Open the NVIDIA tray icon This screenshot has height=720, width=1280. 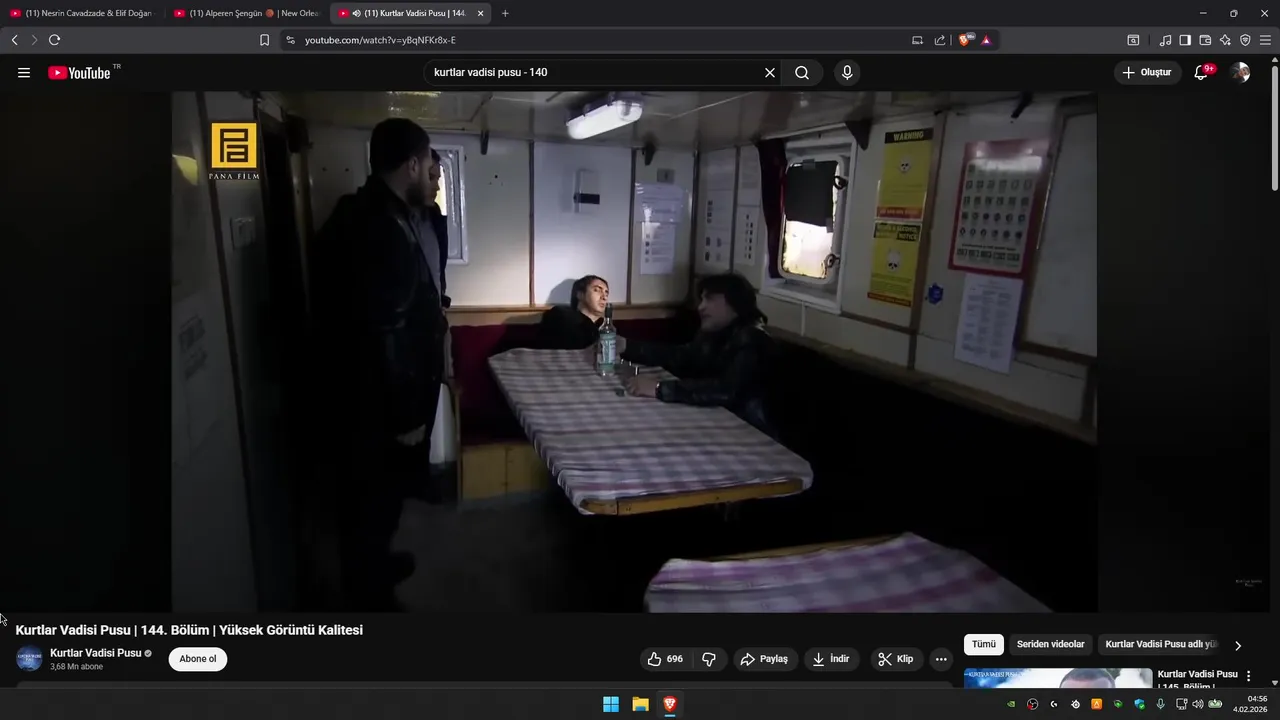click(1011, 704)
